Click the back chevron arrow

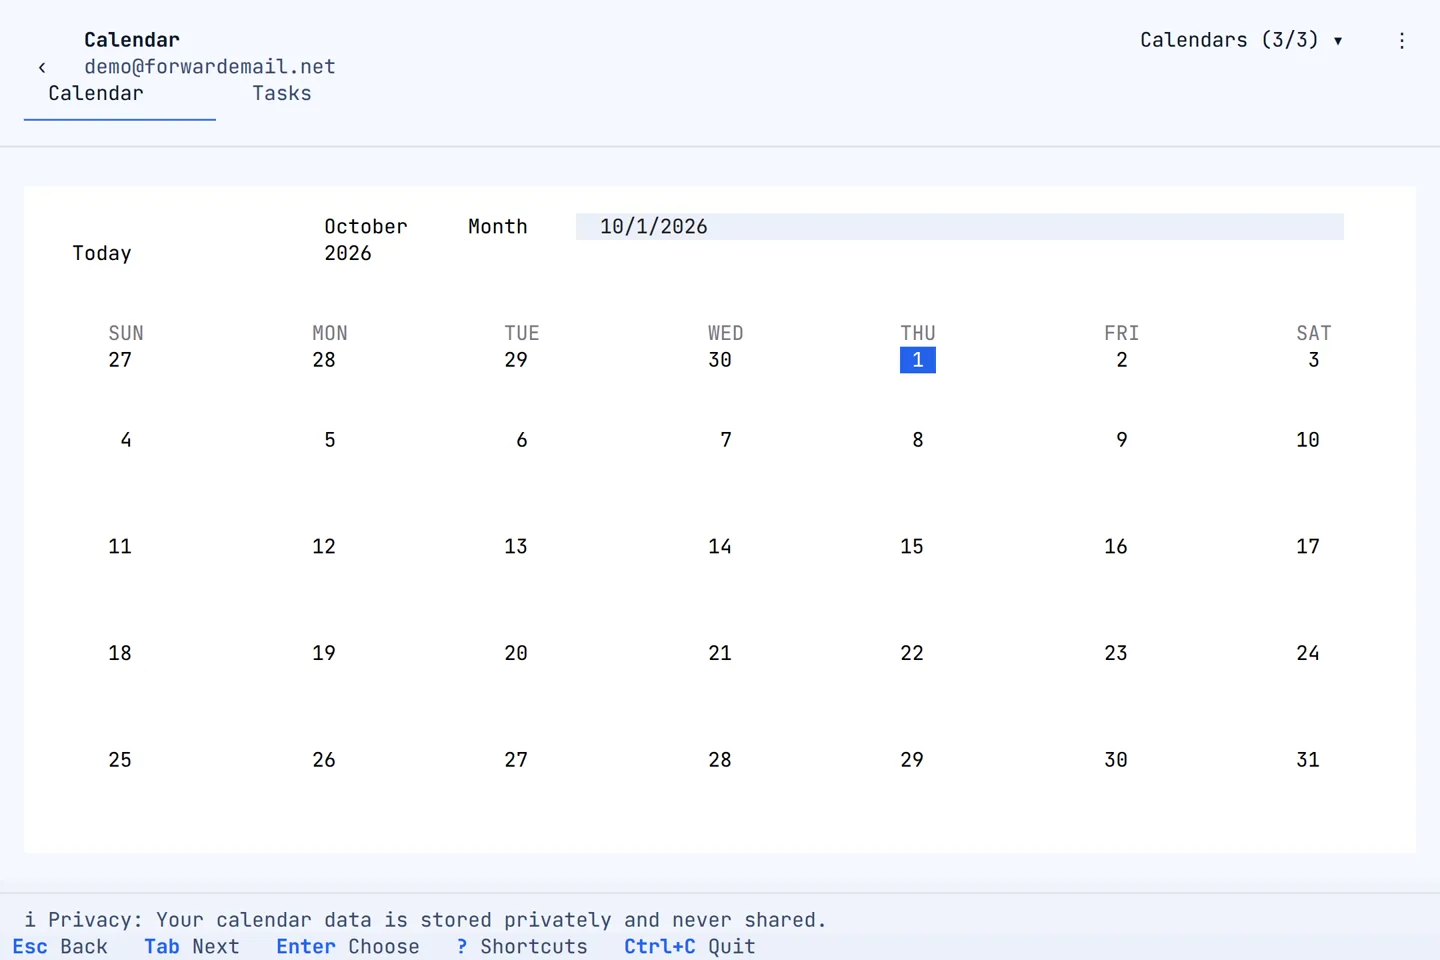point(42,67)
